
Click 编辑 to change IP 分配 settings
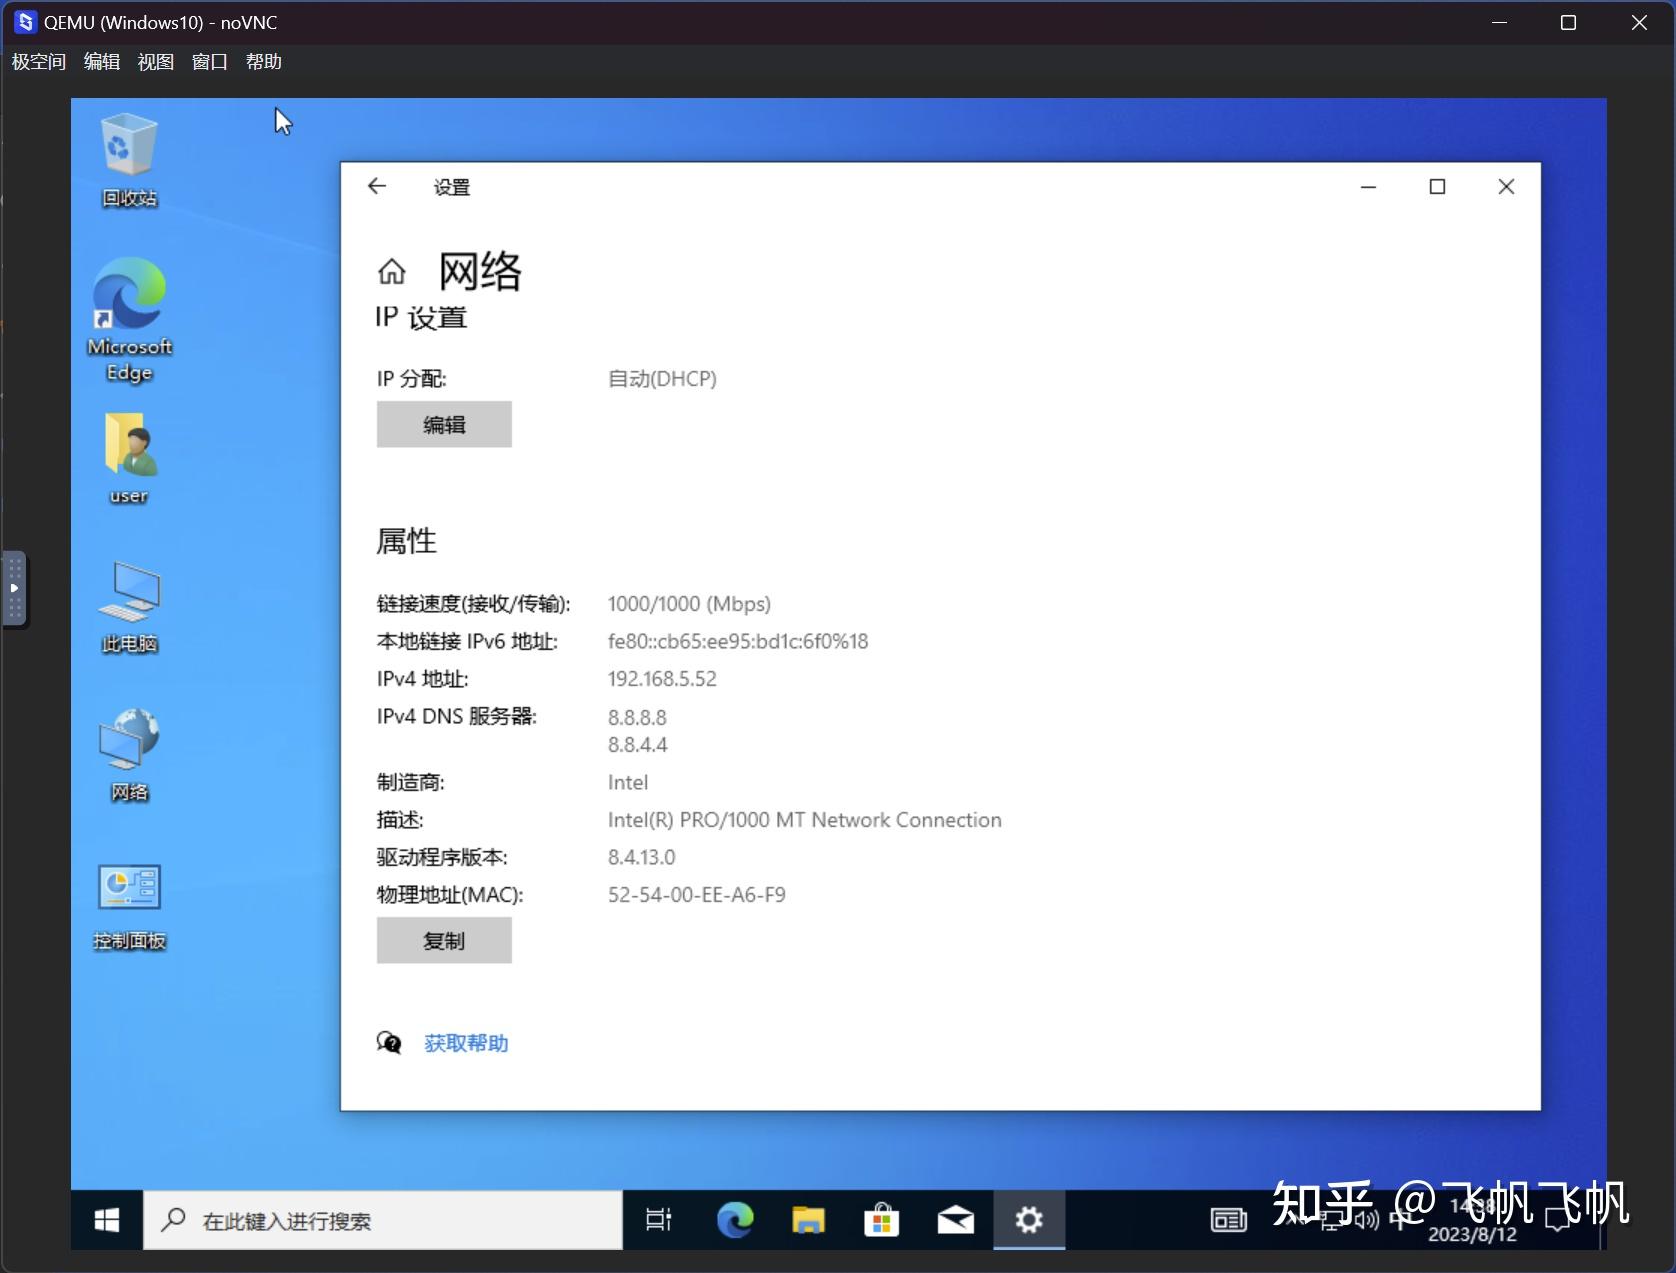coord(444,424)
